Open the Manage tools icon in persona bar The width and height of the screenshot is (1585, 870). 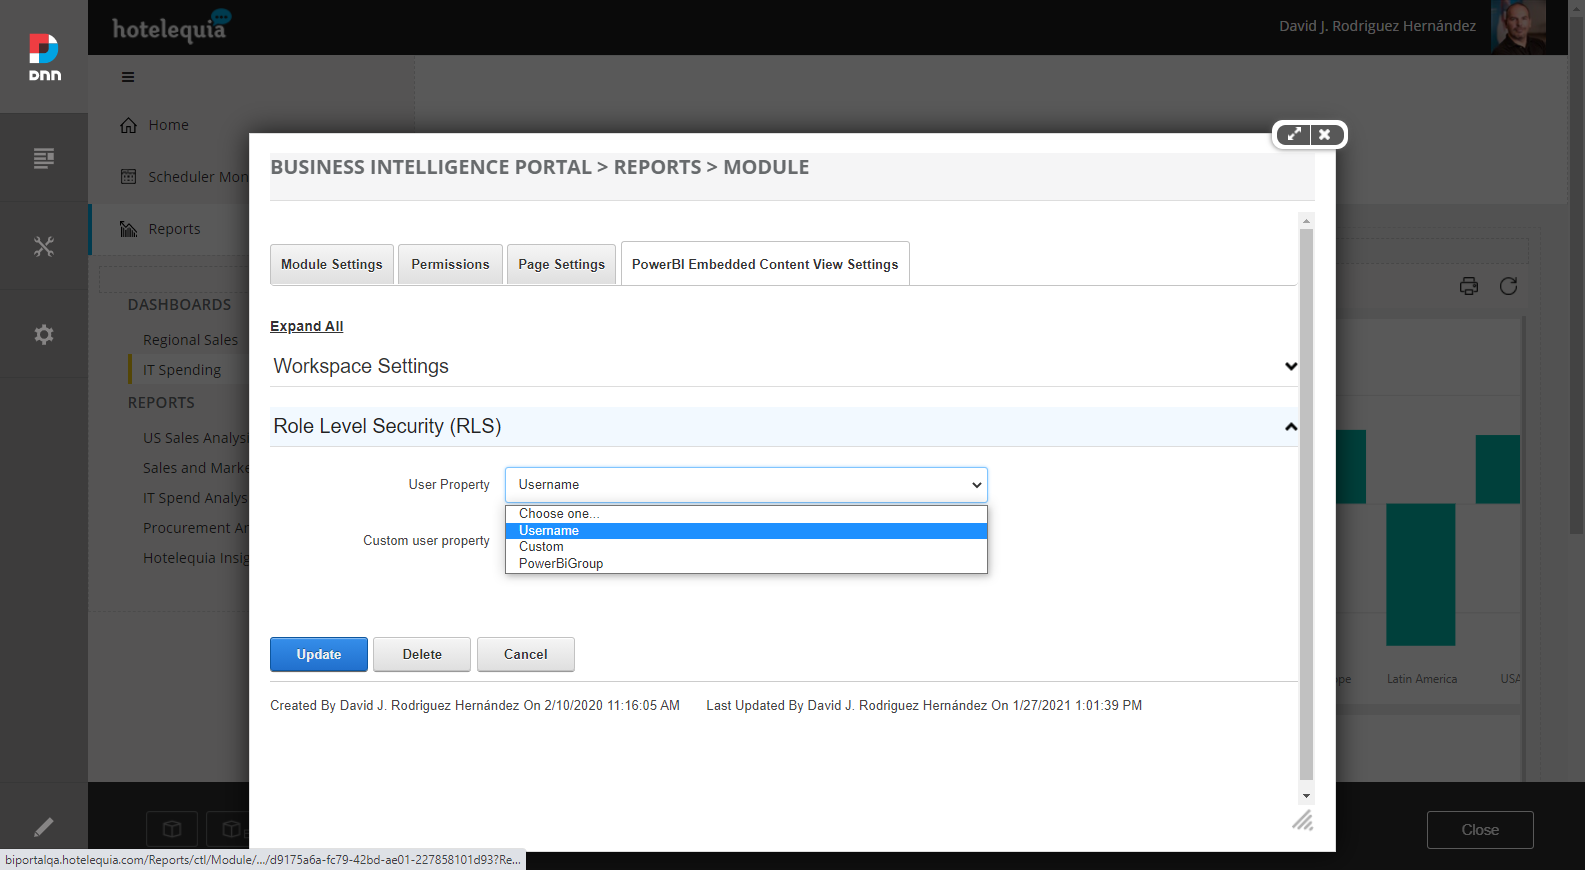click(x=44, y=246)
